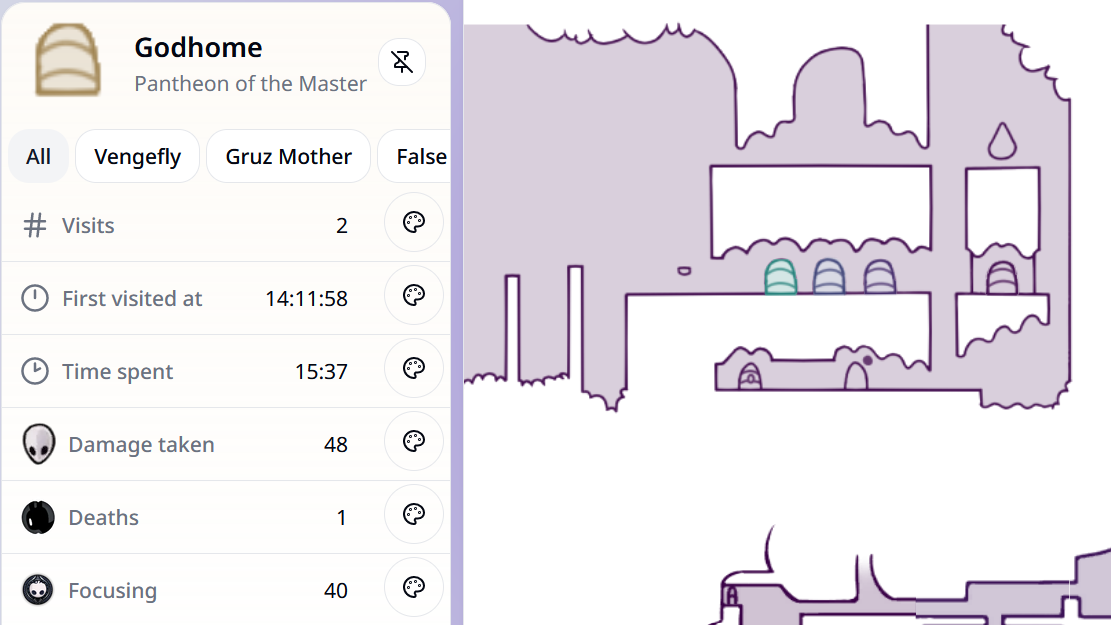1111x625 pixels.
Task: Click palette icon next to Damage taken
Action: click(x=414, y=442)
